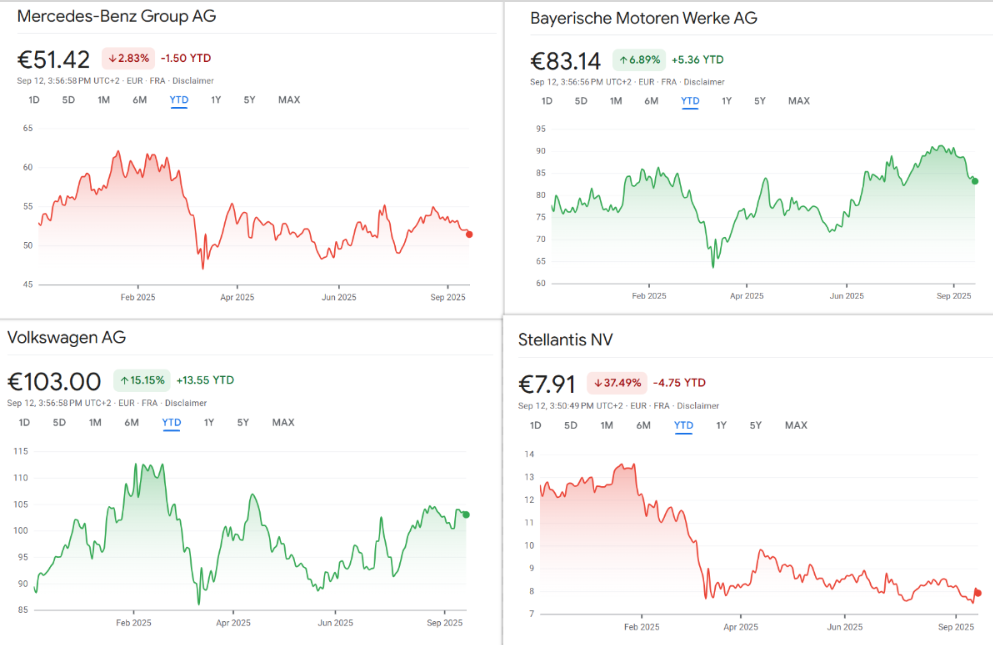This screenshot has width=993, height=645.
Task: Select YTD tab on Stellantis chart
Action: click(684, 426)
